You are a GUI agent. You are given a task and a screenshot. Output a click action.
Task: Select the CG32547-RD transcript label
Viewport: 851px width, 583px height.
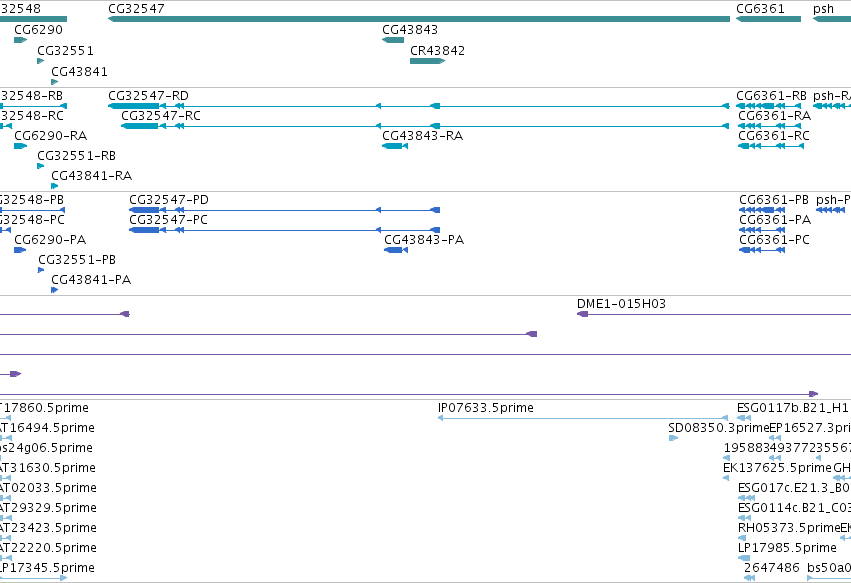tap(148, 96)
